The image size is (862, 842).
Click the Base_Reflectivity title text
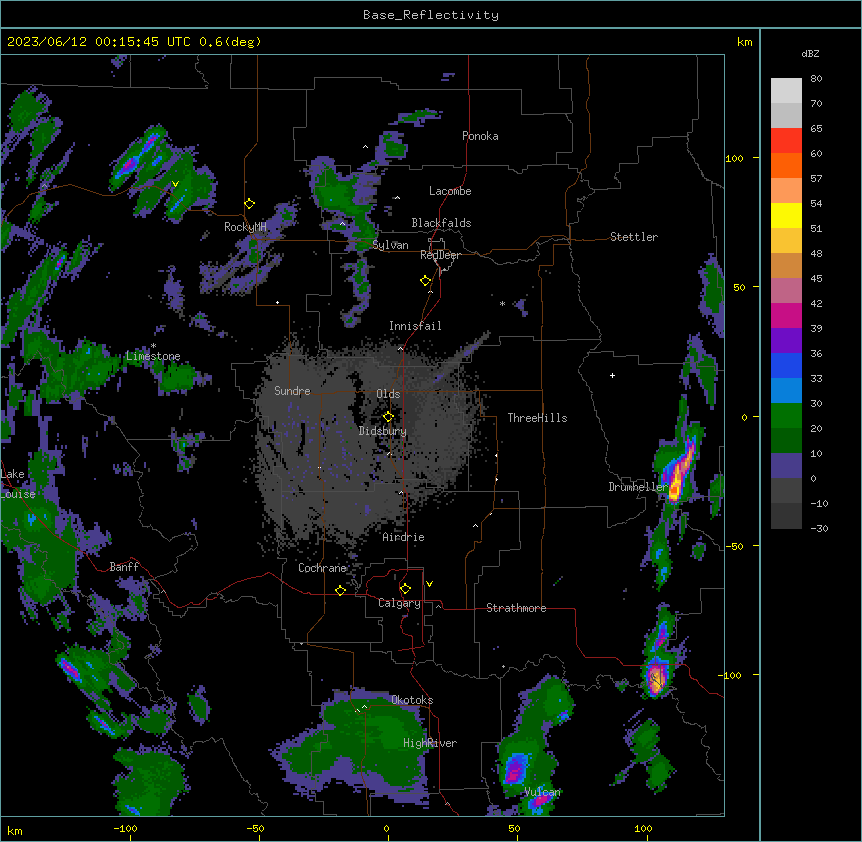click(431, 15)
